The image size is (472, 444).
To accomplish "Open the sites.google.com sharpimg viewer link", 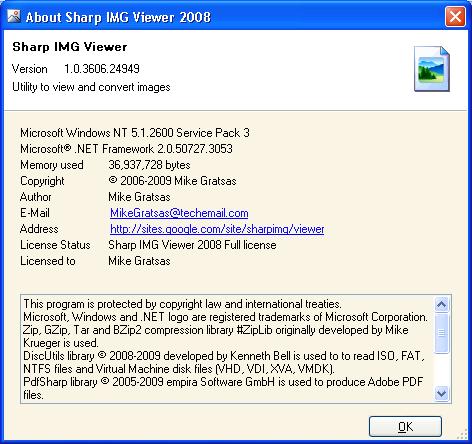I will coord(217,229).
